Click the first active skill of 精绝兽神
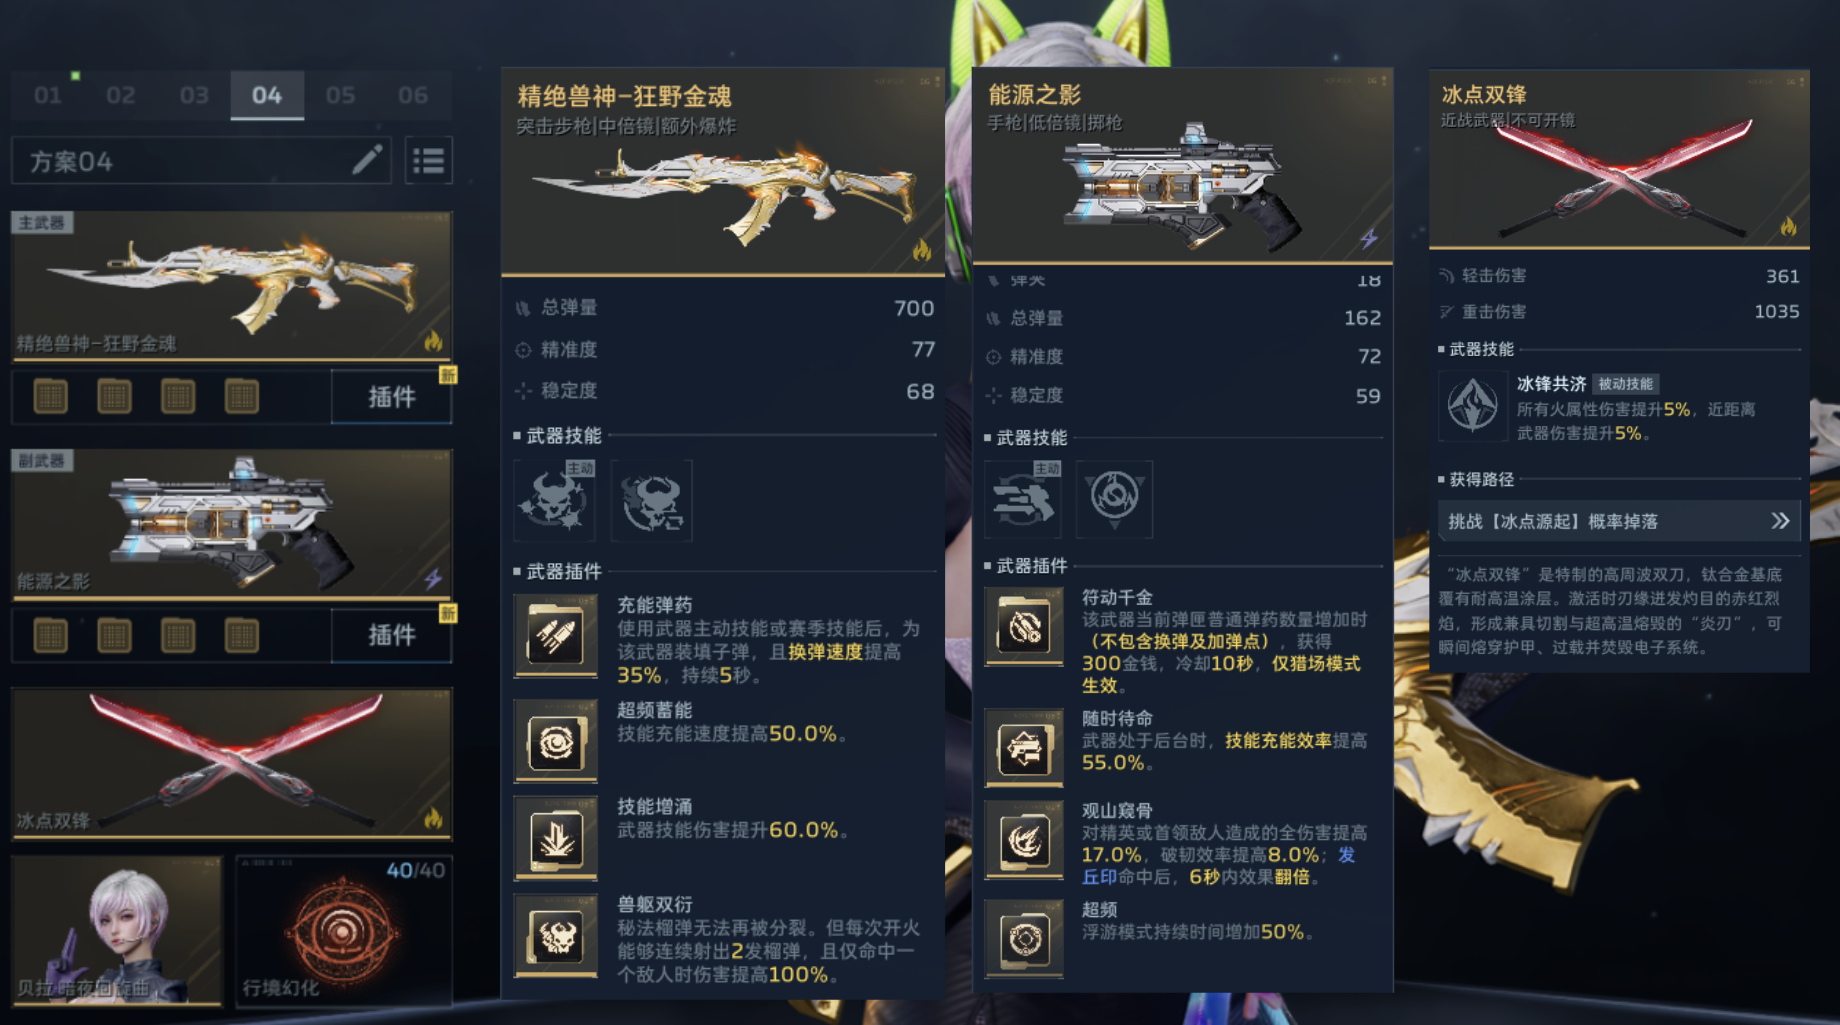 [555, 499]
